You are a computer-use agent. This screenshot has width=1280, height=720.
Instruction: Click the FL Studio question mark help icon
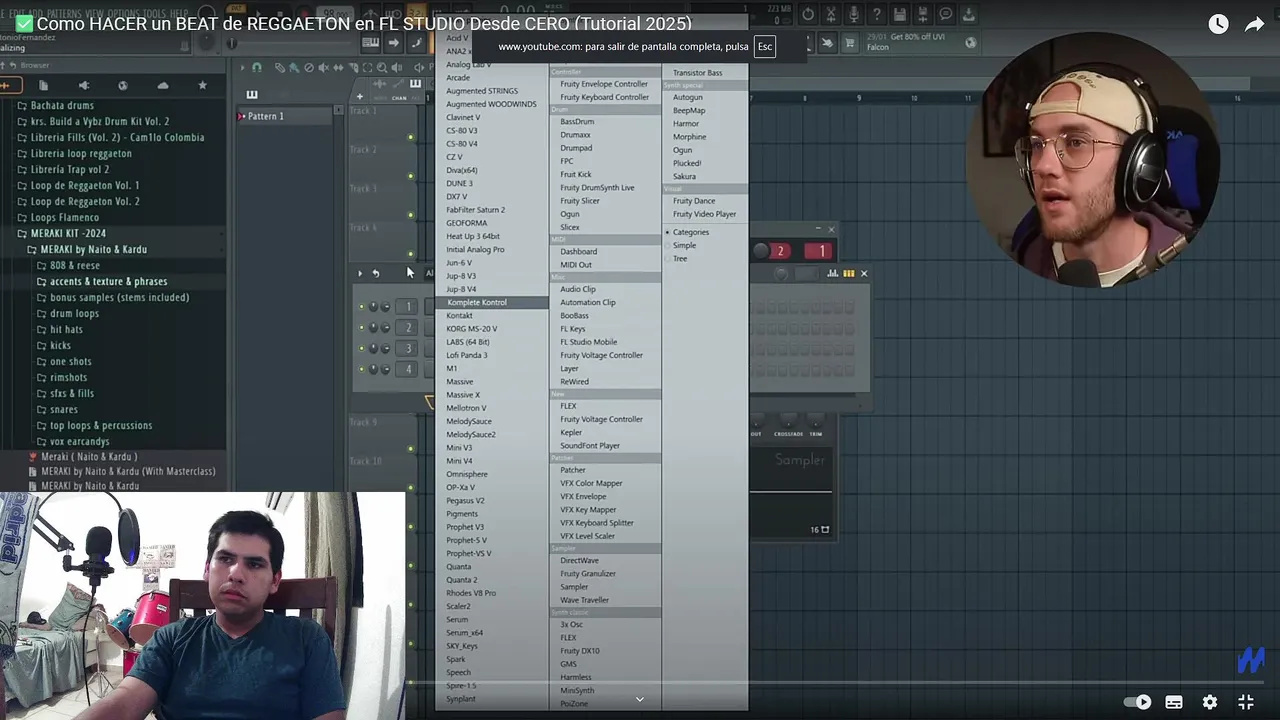(x=876, y=14)
